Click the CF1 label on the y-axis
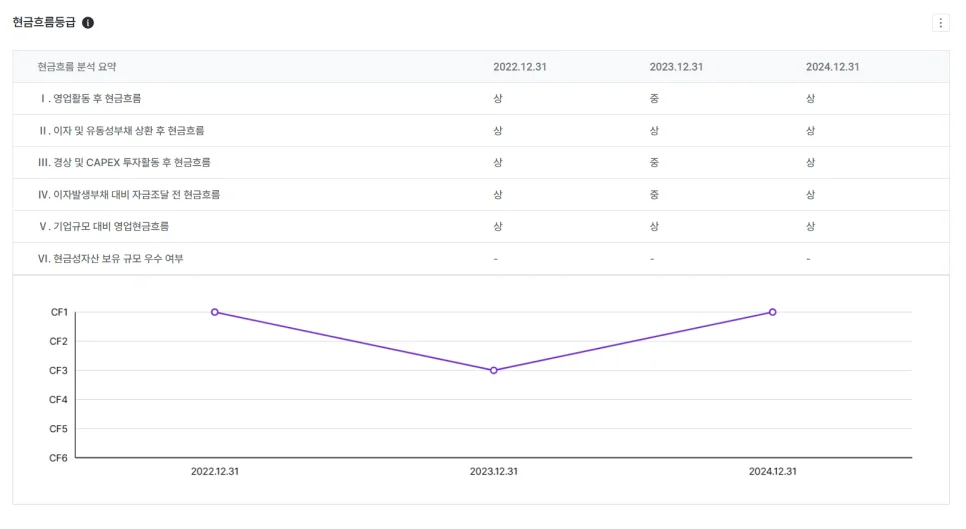 click(x=59, y=312)
